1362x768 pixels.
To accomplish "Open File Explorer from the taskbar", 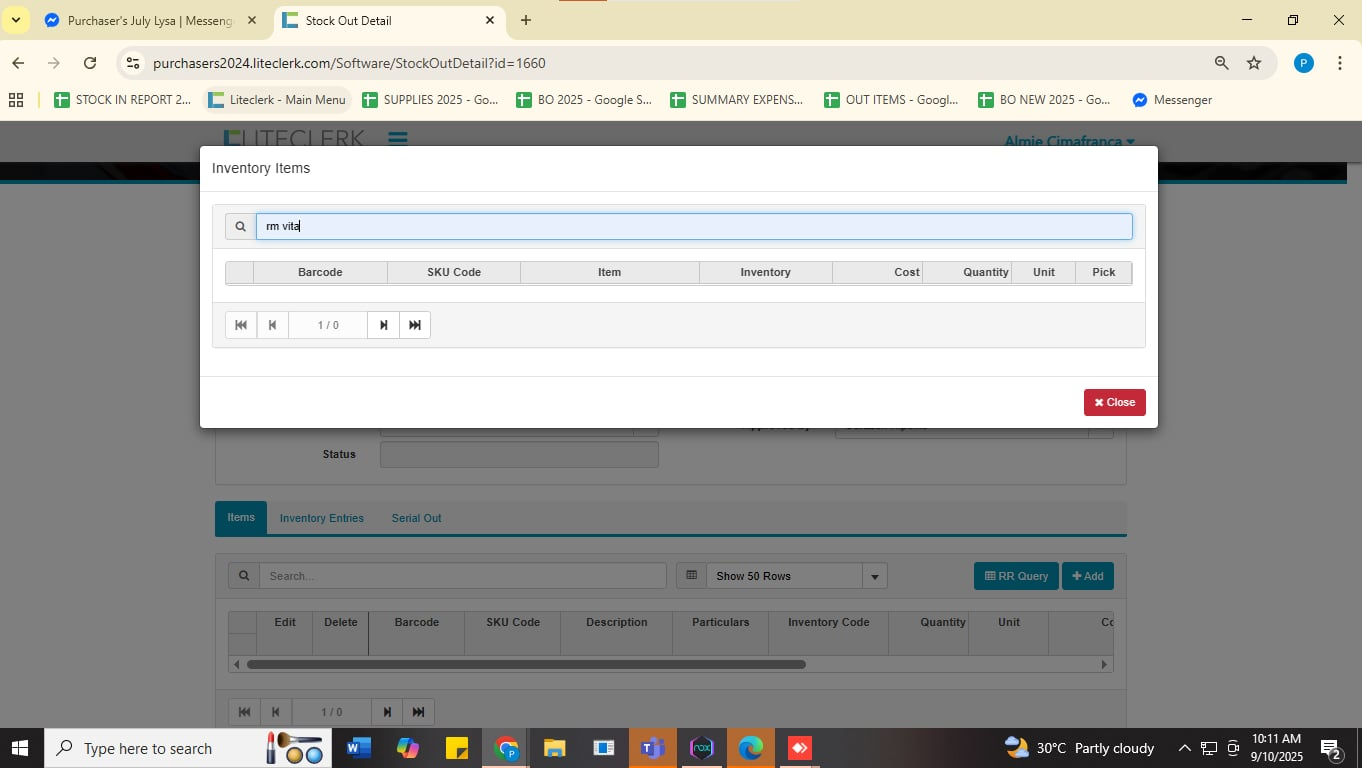I will click(x=554, y=748).
